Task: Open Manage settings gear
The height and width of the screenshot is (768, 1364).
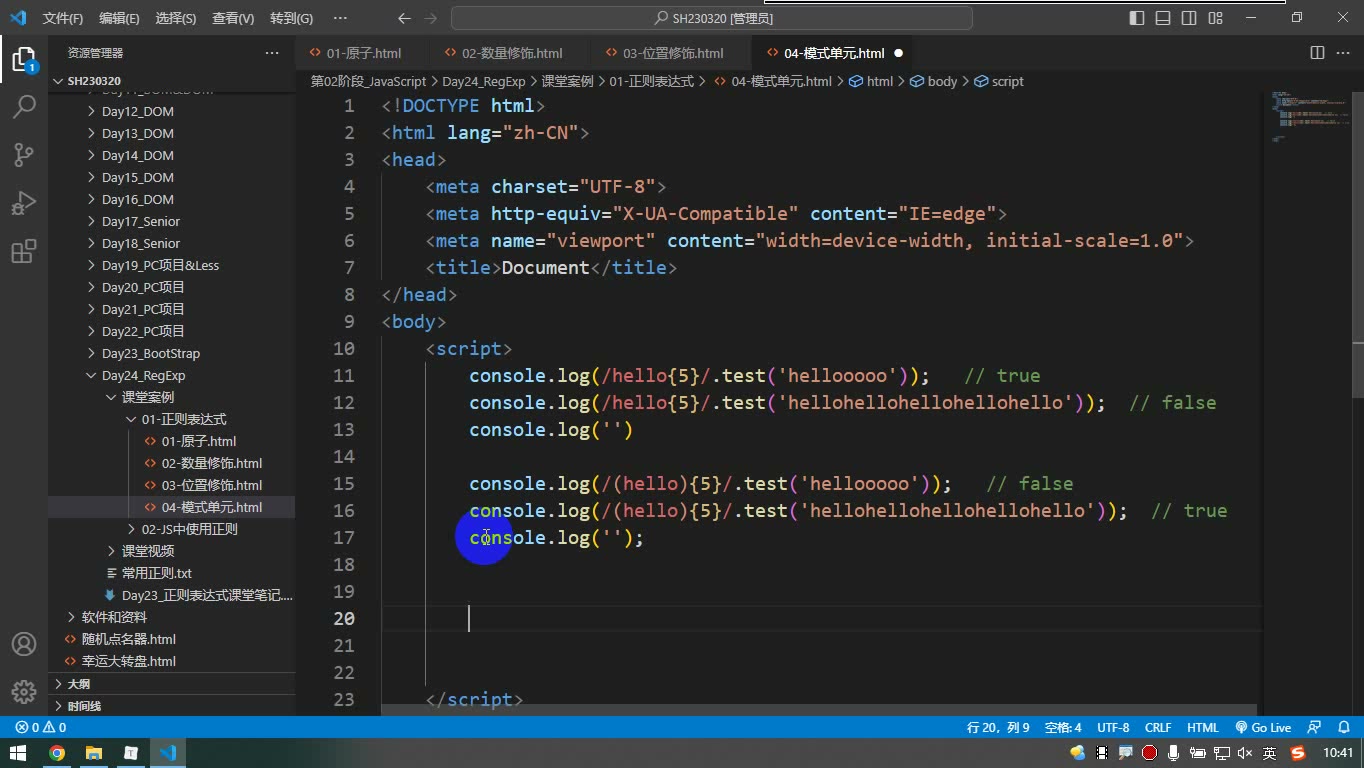Action: (24, 692)
